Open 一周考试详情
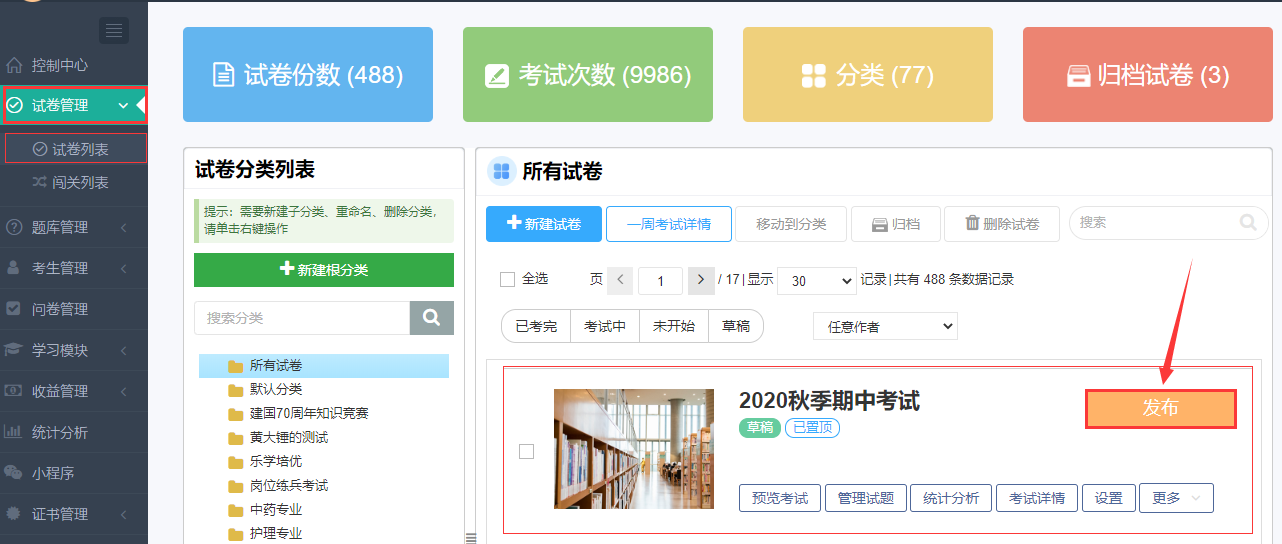 (x=669, y=224)
